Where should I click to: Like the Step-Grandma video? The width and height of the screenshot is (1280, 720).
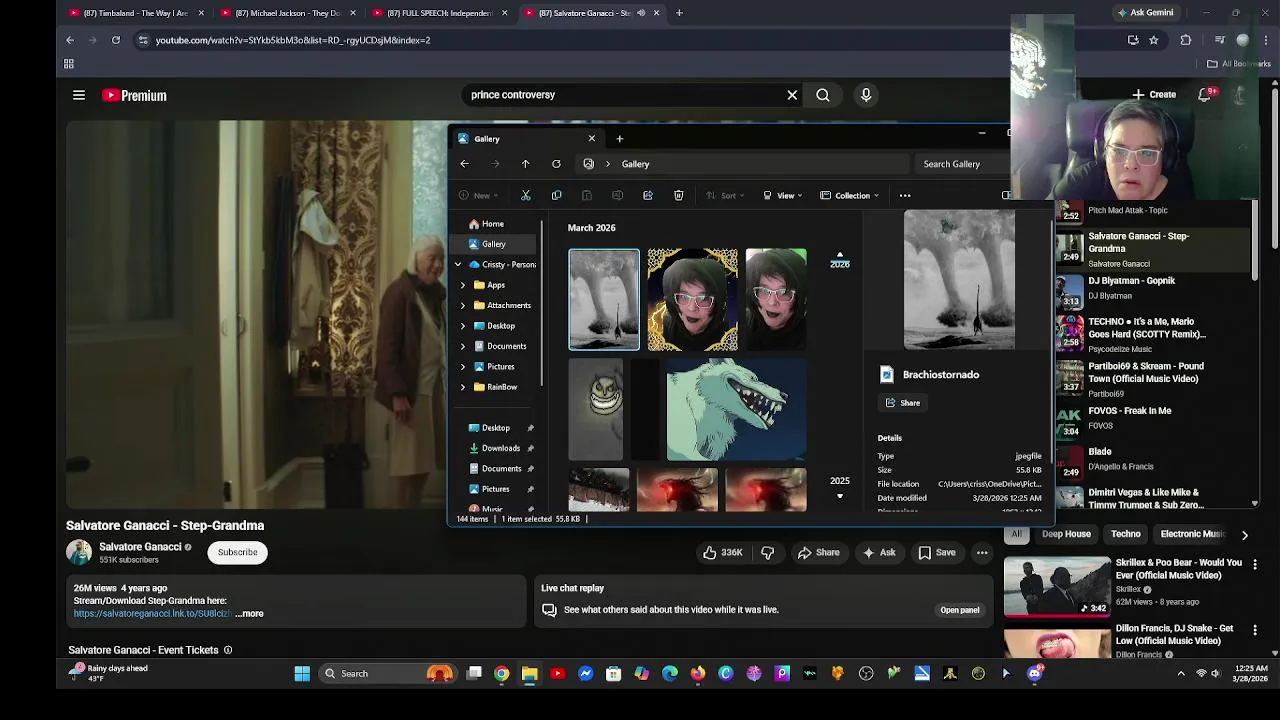point(723,552)
